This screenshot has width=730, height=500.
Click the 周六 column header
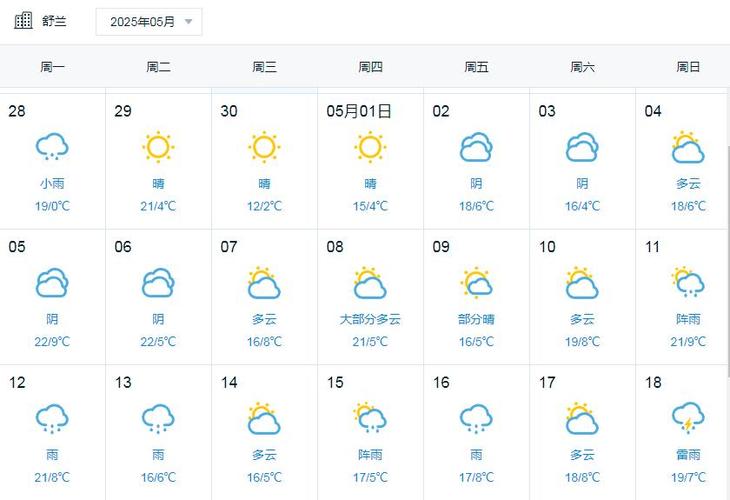point(582,67)
